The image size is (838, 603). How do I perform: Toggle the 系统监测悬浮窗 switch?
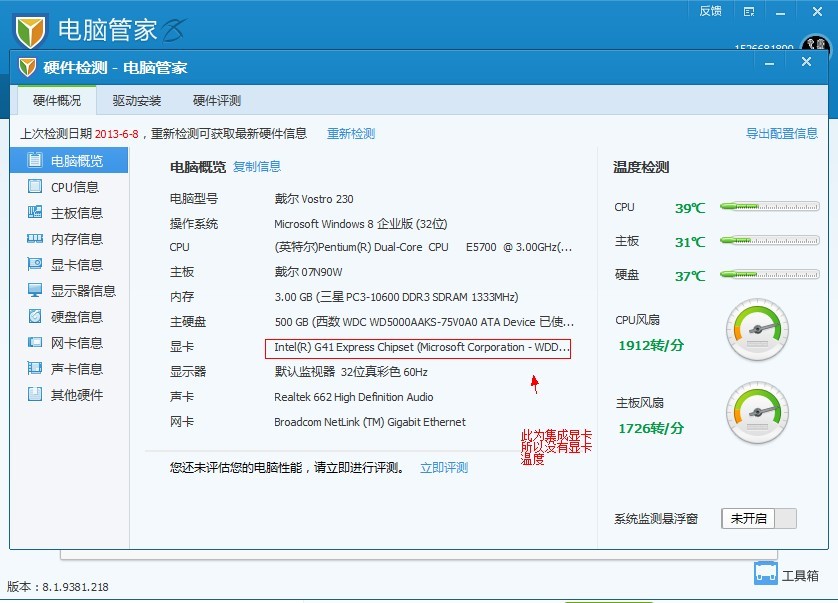(x=759, y=519)
